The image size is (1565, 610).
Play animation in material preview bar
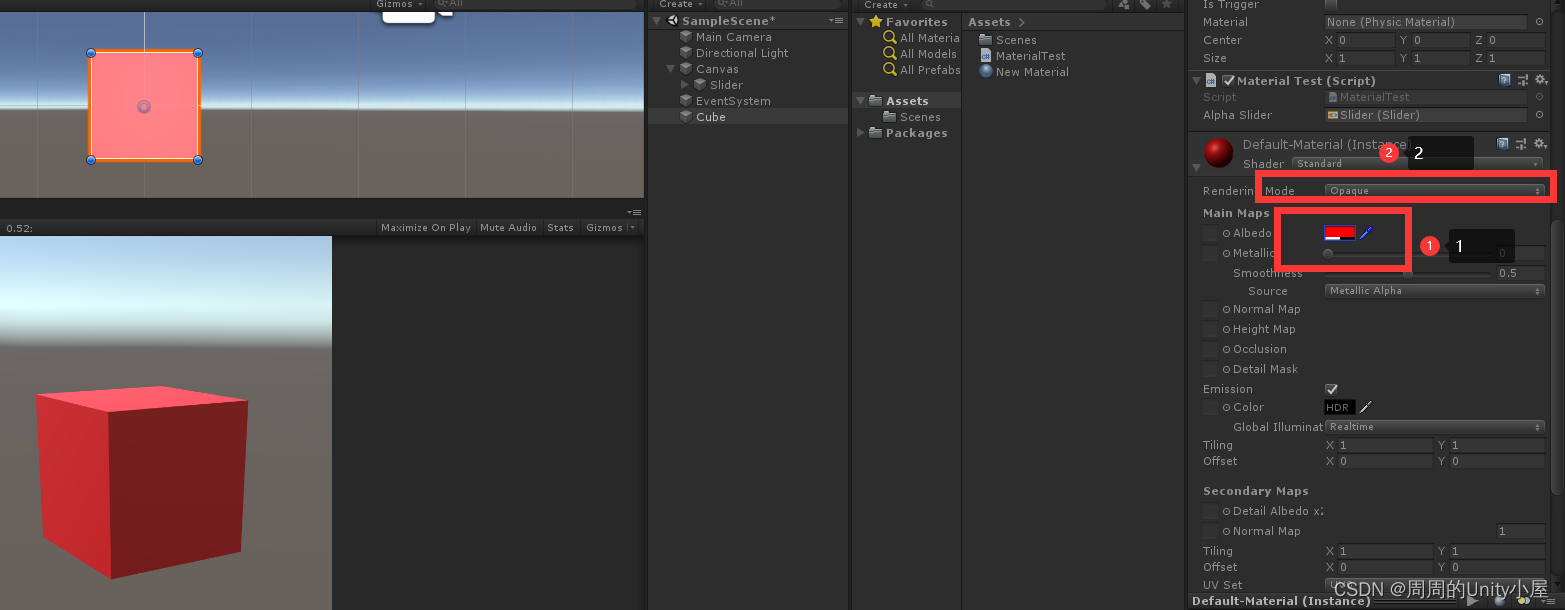point(1472,601)
